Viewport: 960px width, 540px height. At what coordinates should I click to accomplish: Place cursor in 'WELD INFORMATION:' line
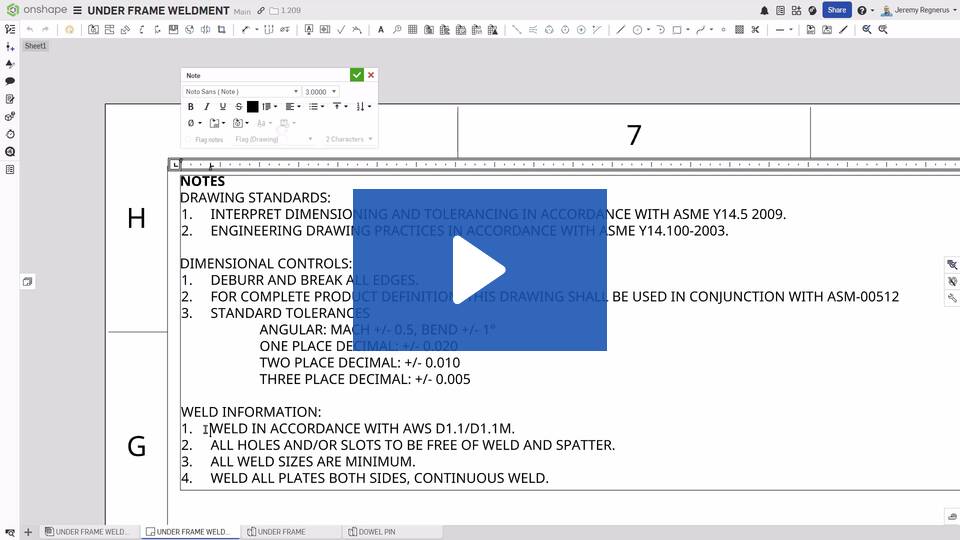pos(250,412)
